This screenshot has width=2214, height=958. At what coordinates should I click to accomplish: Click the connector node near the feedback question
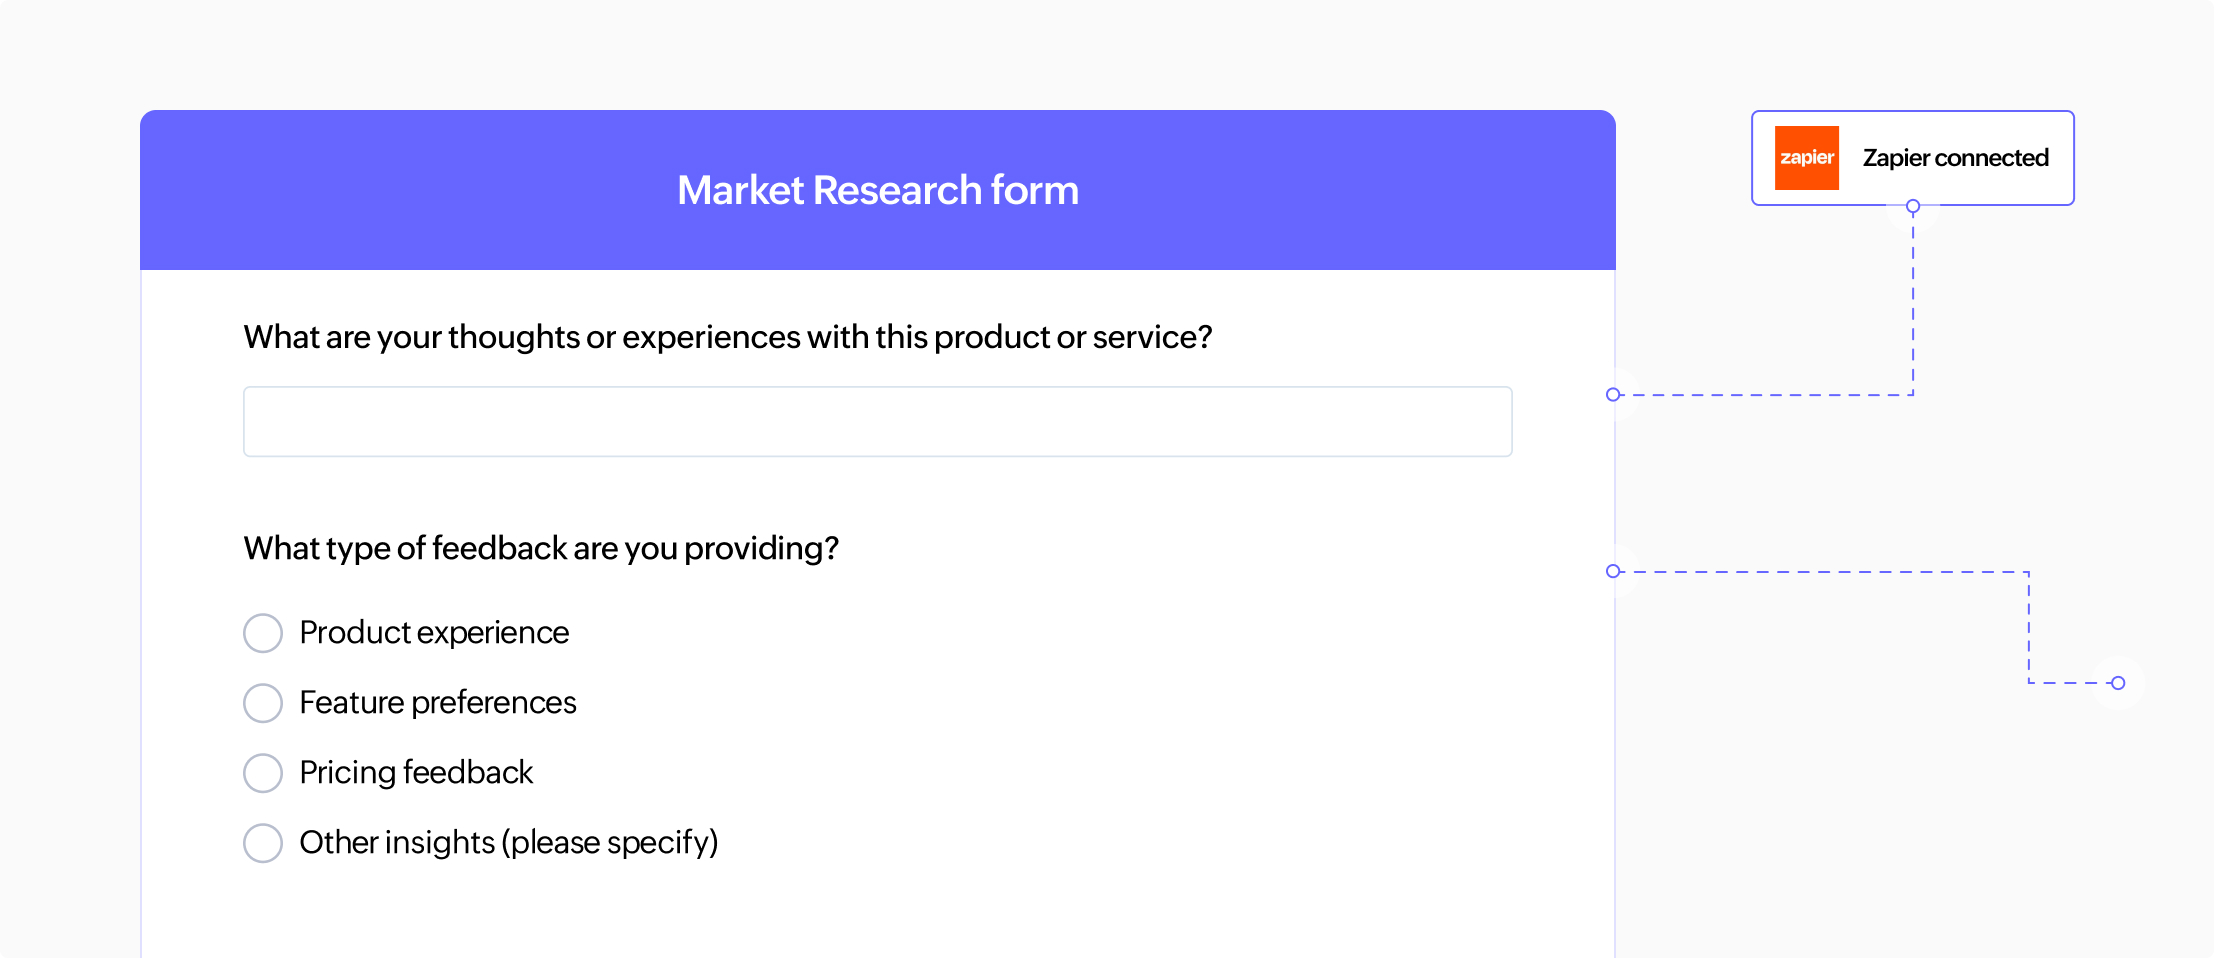coord(1613,571)
